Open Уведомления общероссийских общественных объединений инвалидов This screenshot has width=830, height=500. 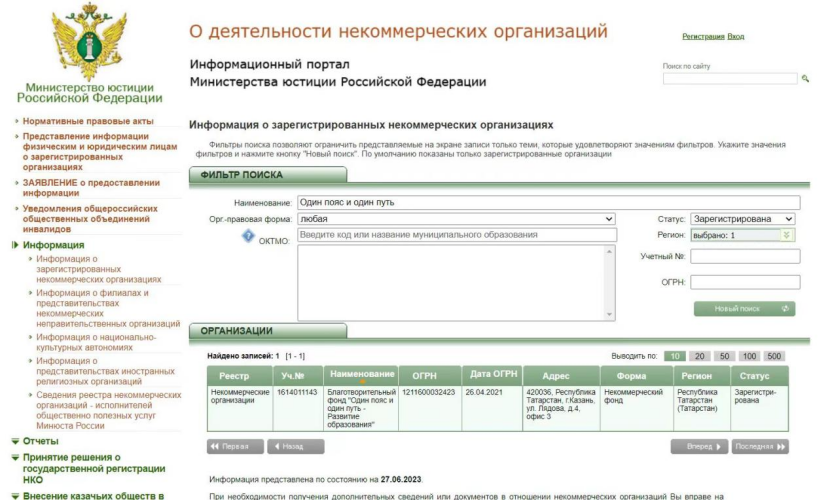coord(90,219)
